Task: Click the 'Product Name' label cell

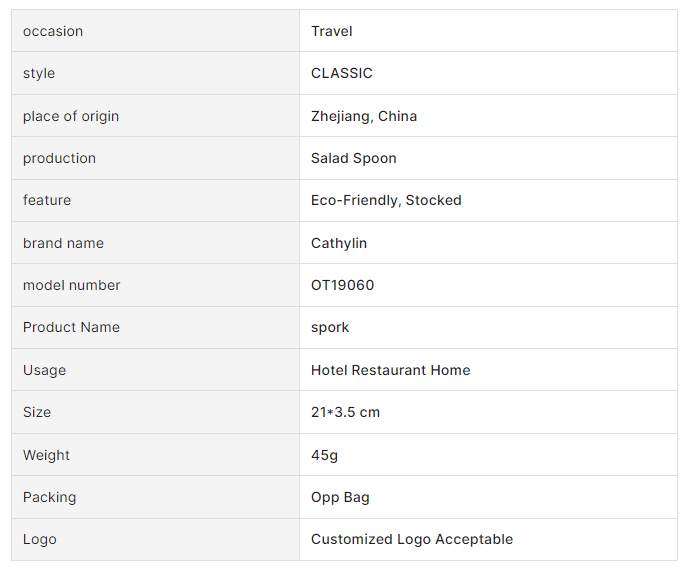Action: coord(71,327)
